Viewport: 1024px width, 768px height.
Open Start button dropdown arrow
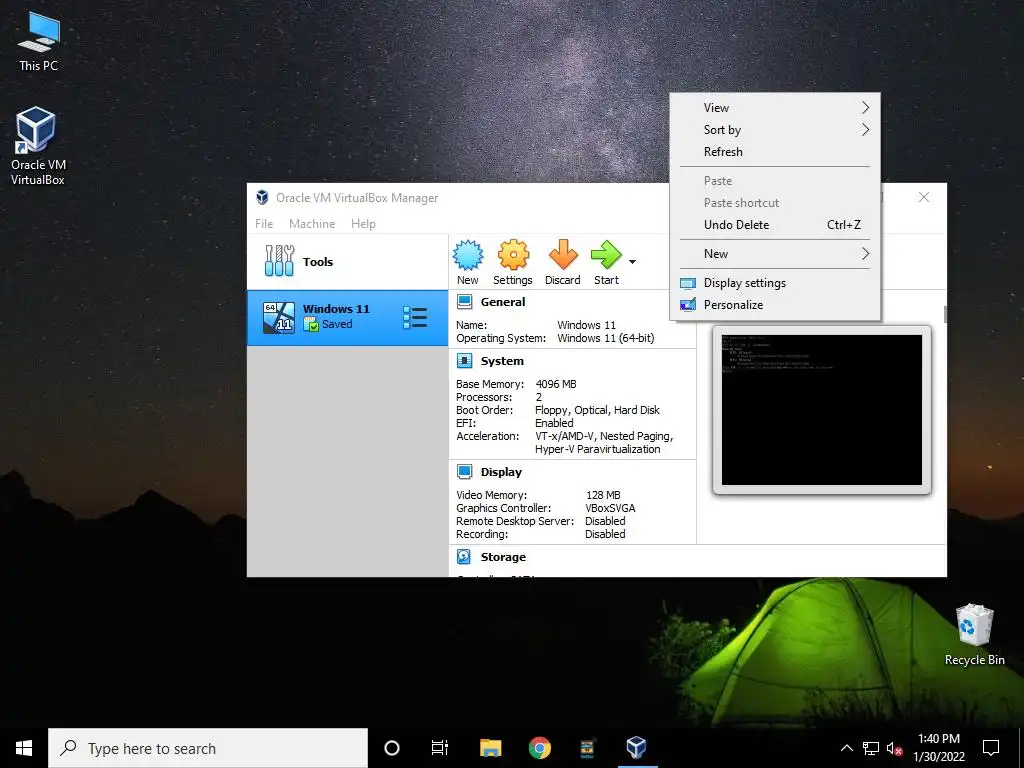pyautogui.click(x=632, y=262)
